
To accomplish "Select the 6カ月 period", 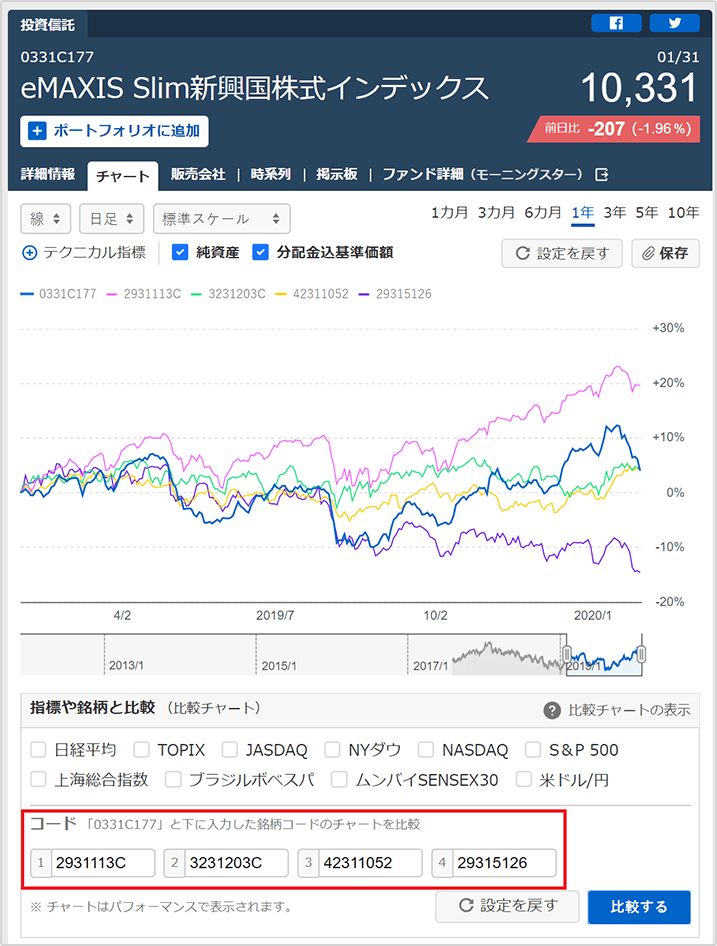I will [x=543, y=212].
